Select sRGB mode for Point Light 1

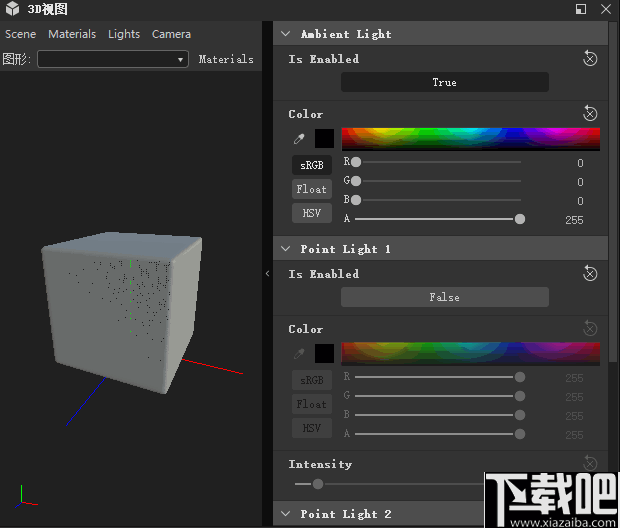(x=312, y=380)
